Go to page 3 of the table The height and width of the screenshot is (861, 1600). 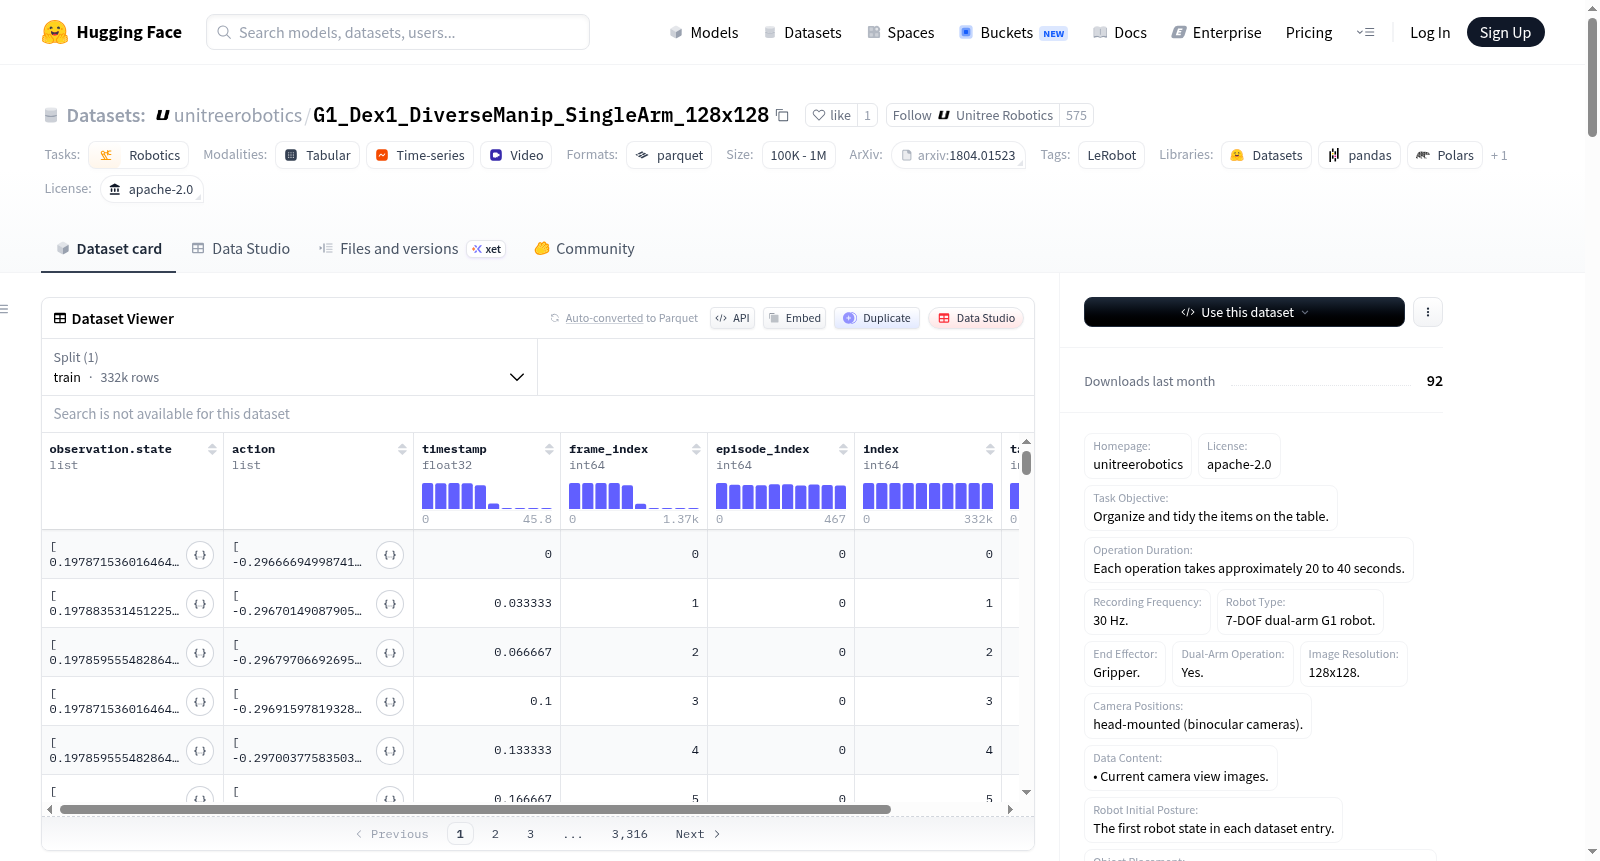[x=530, y=834]
